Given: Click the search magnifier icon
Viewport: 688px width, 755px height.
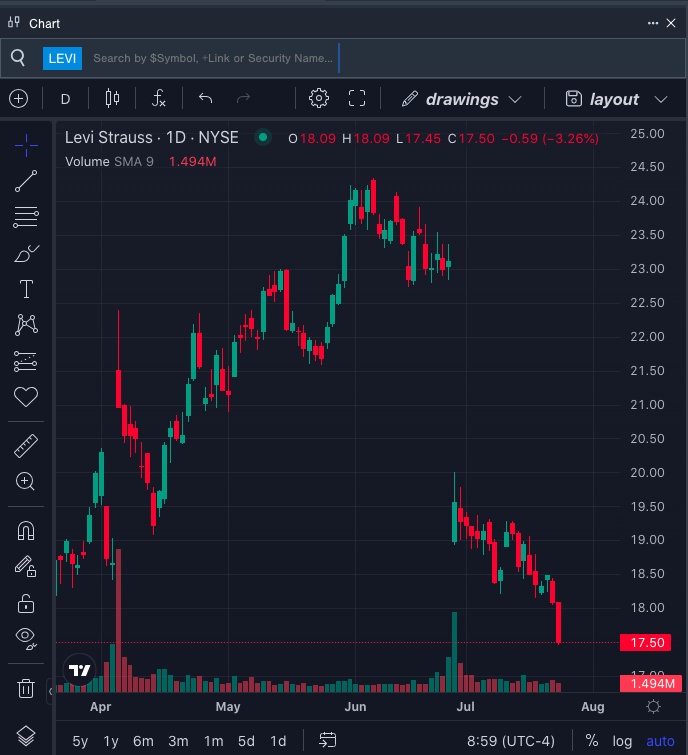Looking at the screenshot, I should tap(18, 58).
